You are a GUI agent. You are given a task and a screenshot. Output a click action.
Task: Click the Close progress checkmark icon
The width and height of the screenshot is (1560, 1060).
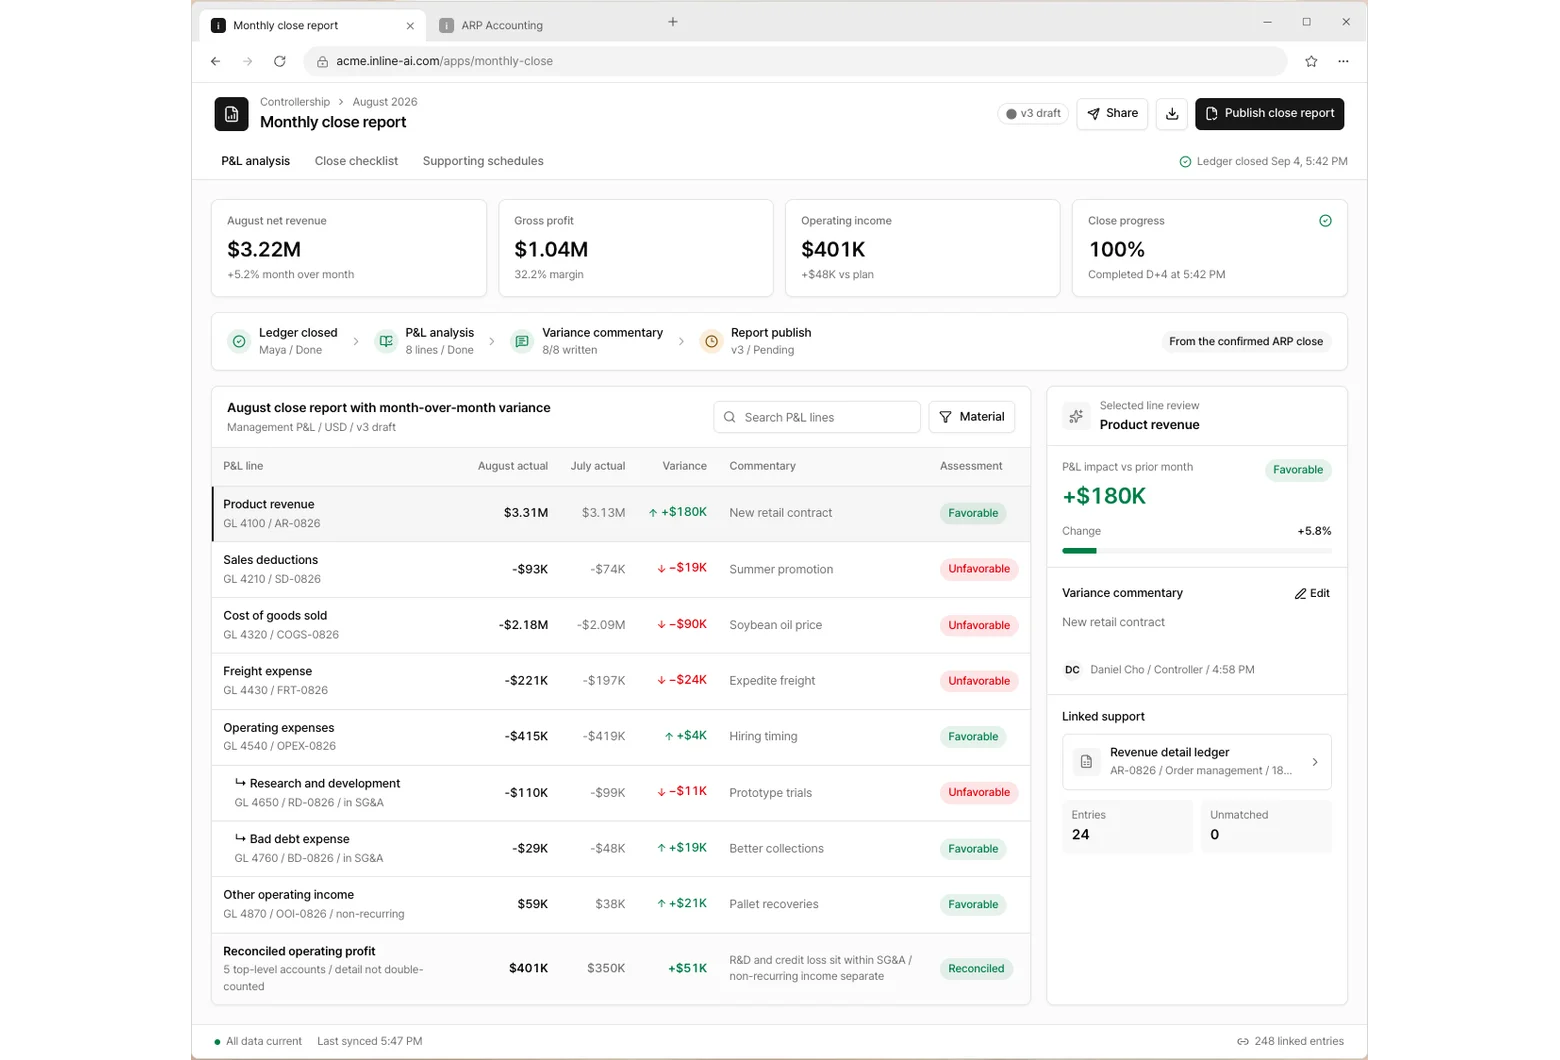click(1325, 221)
